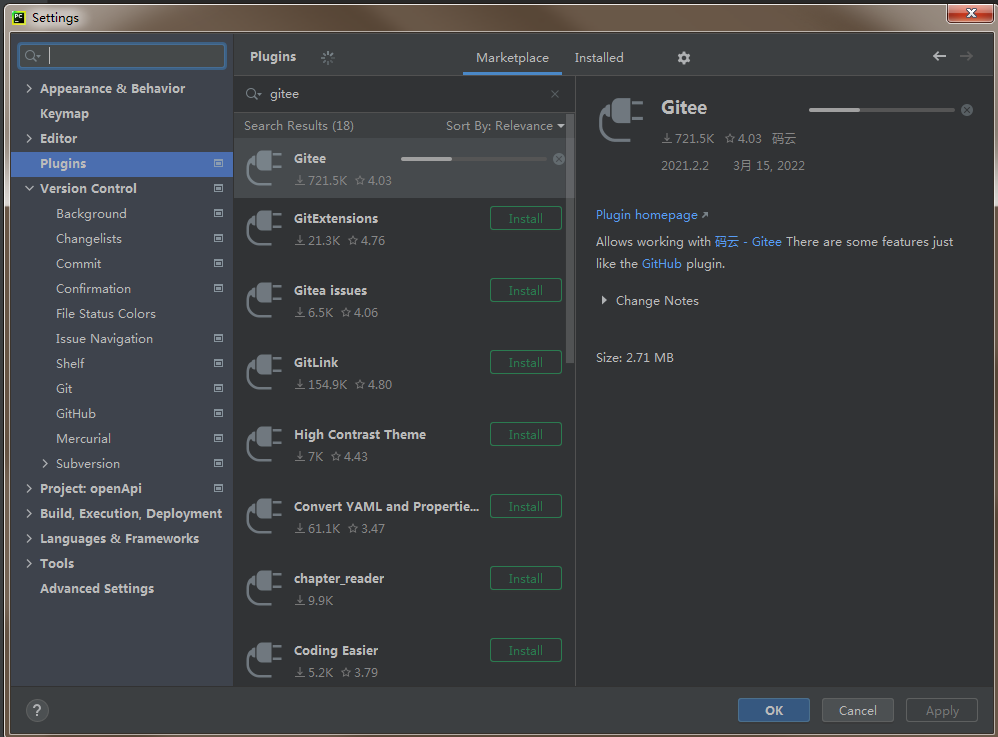Click the GitLink plugin icon
Image resolution: width=998 pixels, height=737 pixels.
click(264, 372)
